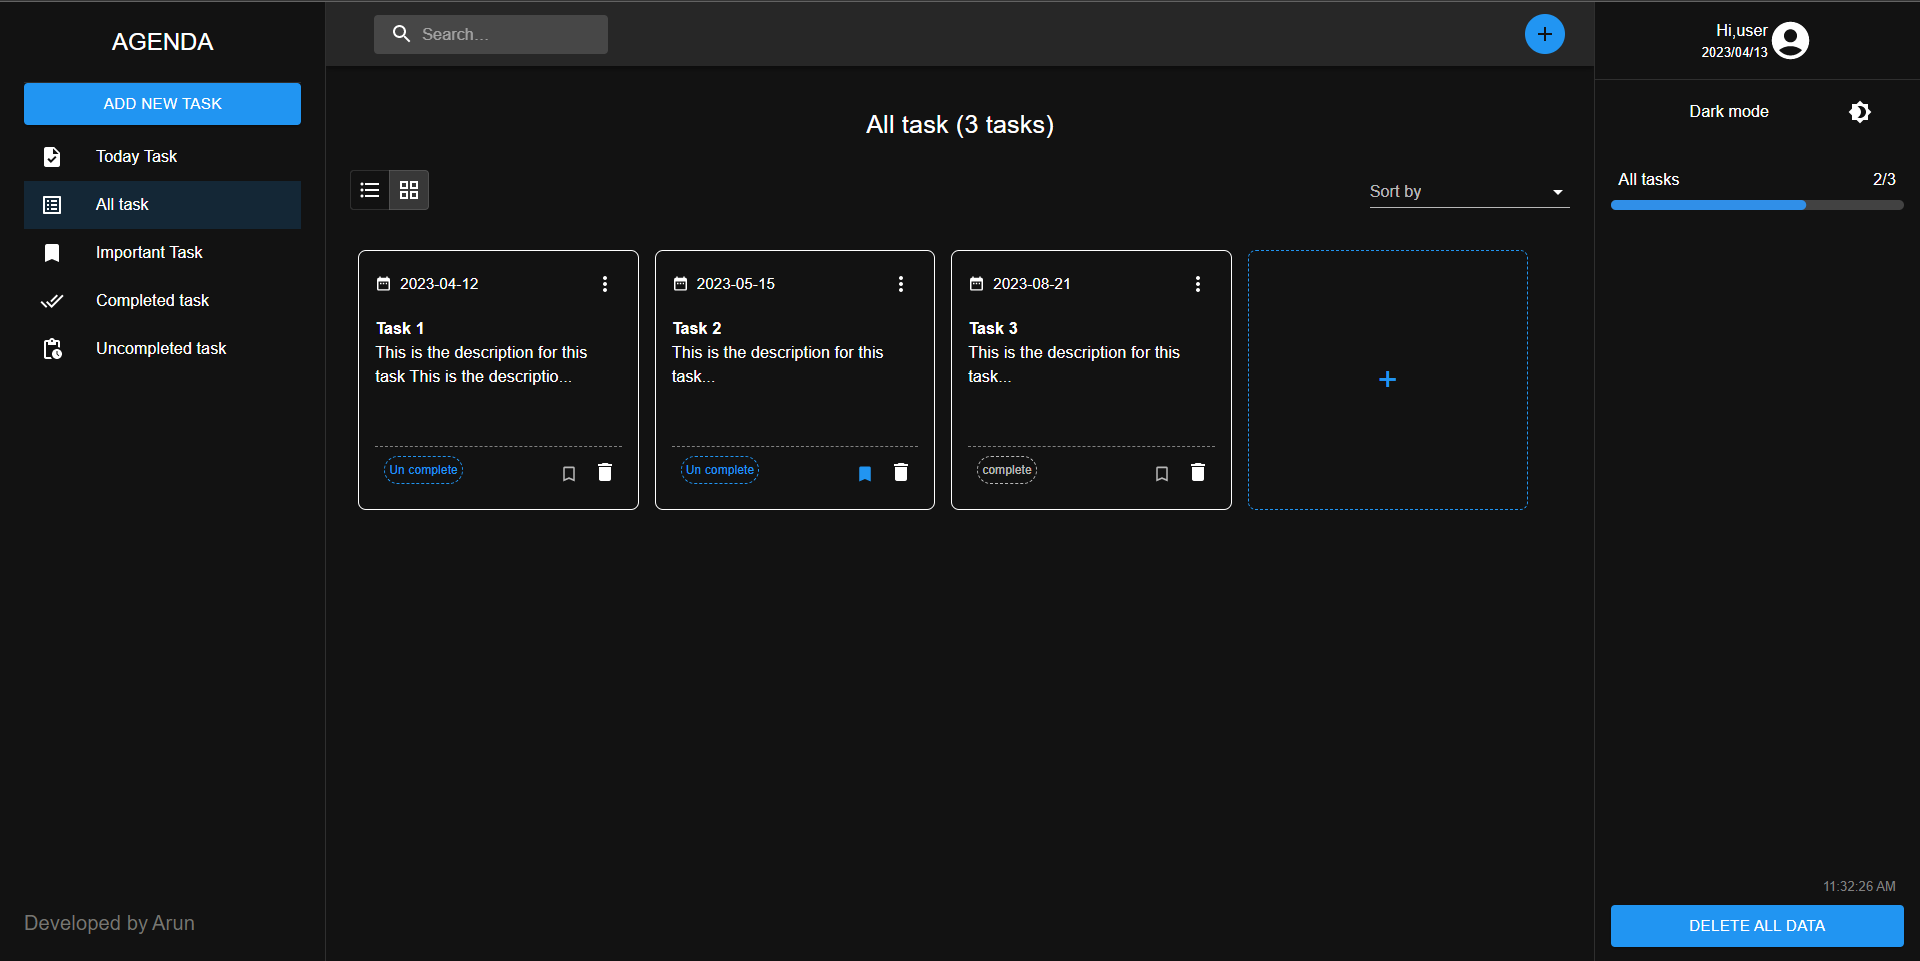Open Task 3 three-dot options menu

[1198, 284]
